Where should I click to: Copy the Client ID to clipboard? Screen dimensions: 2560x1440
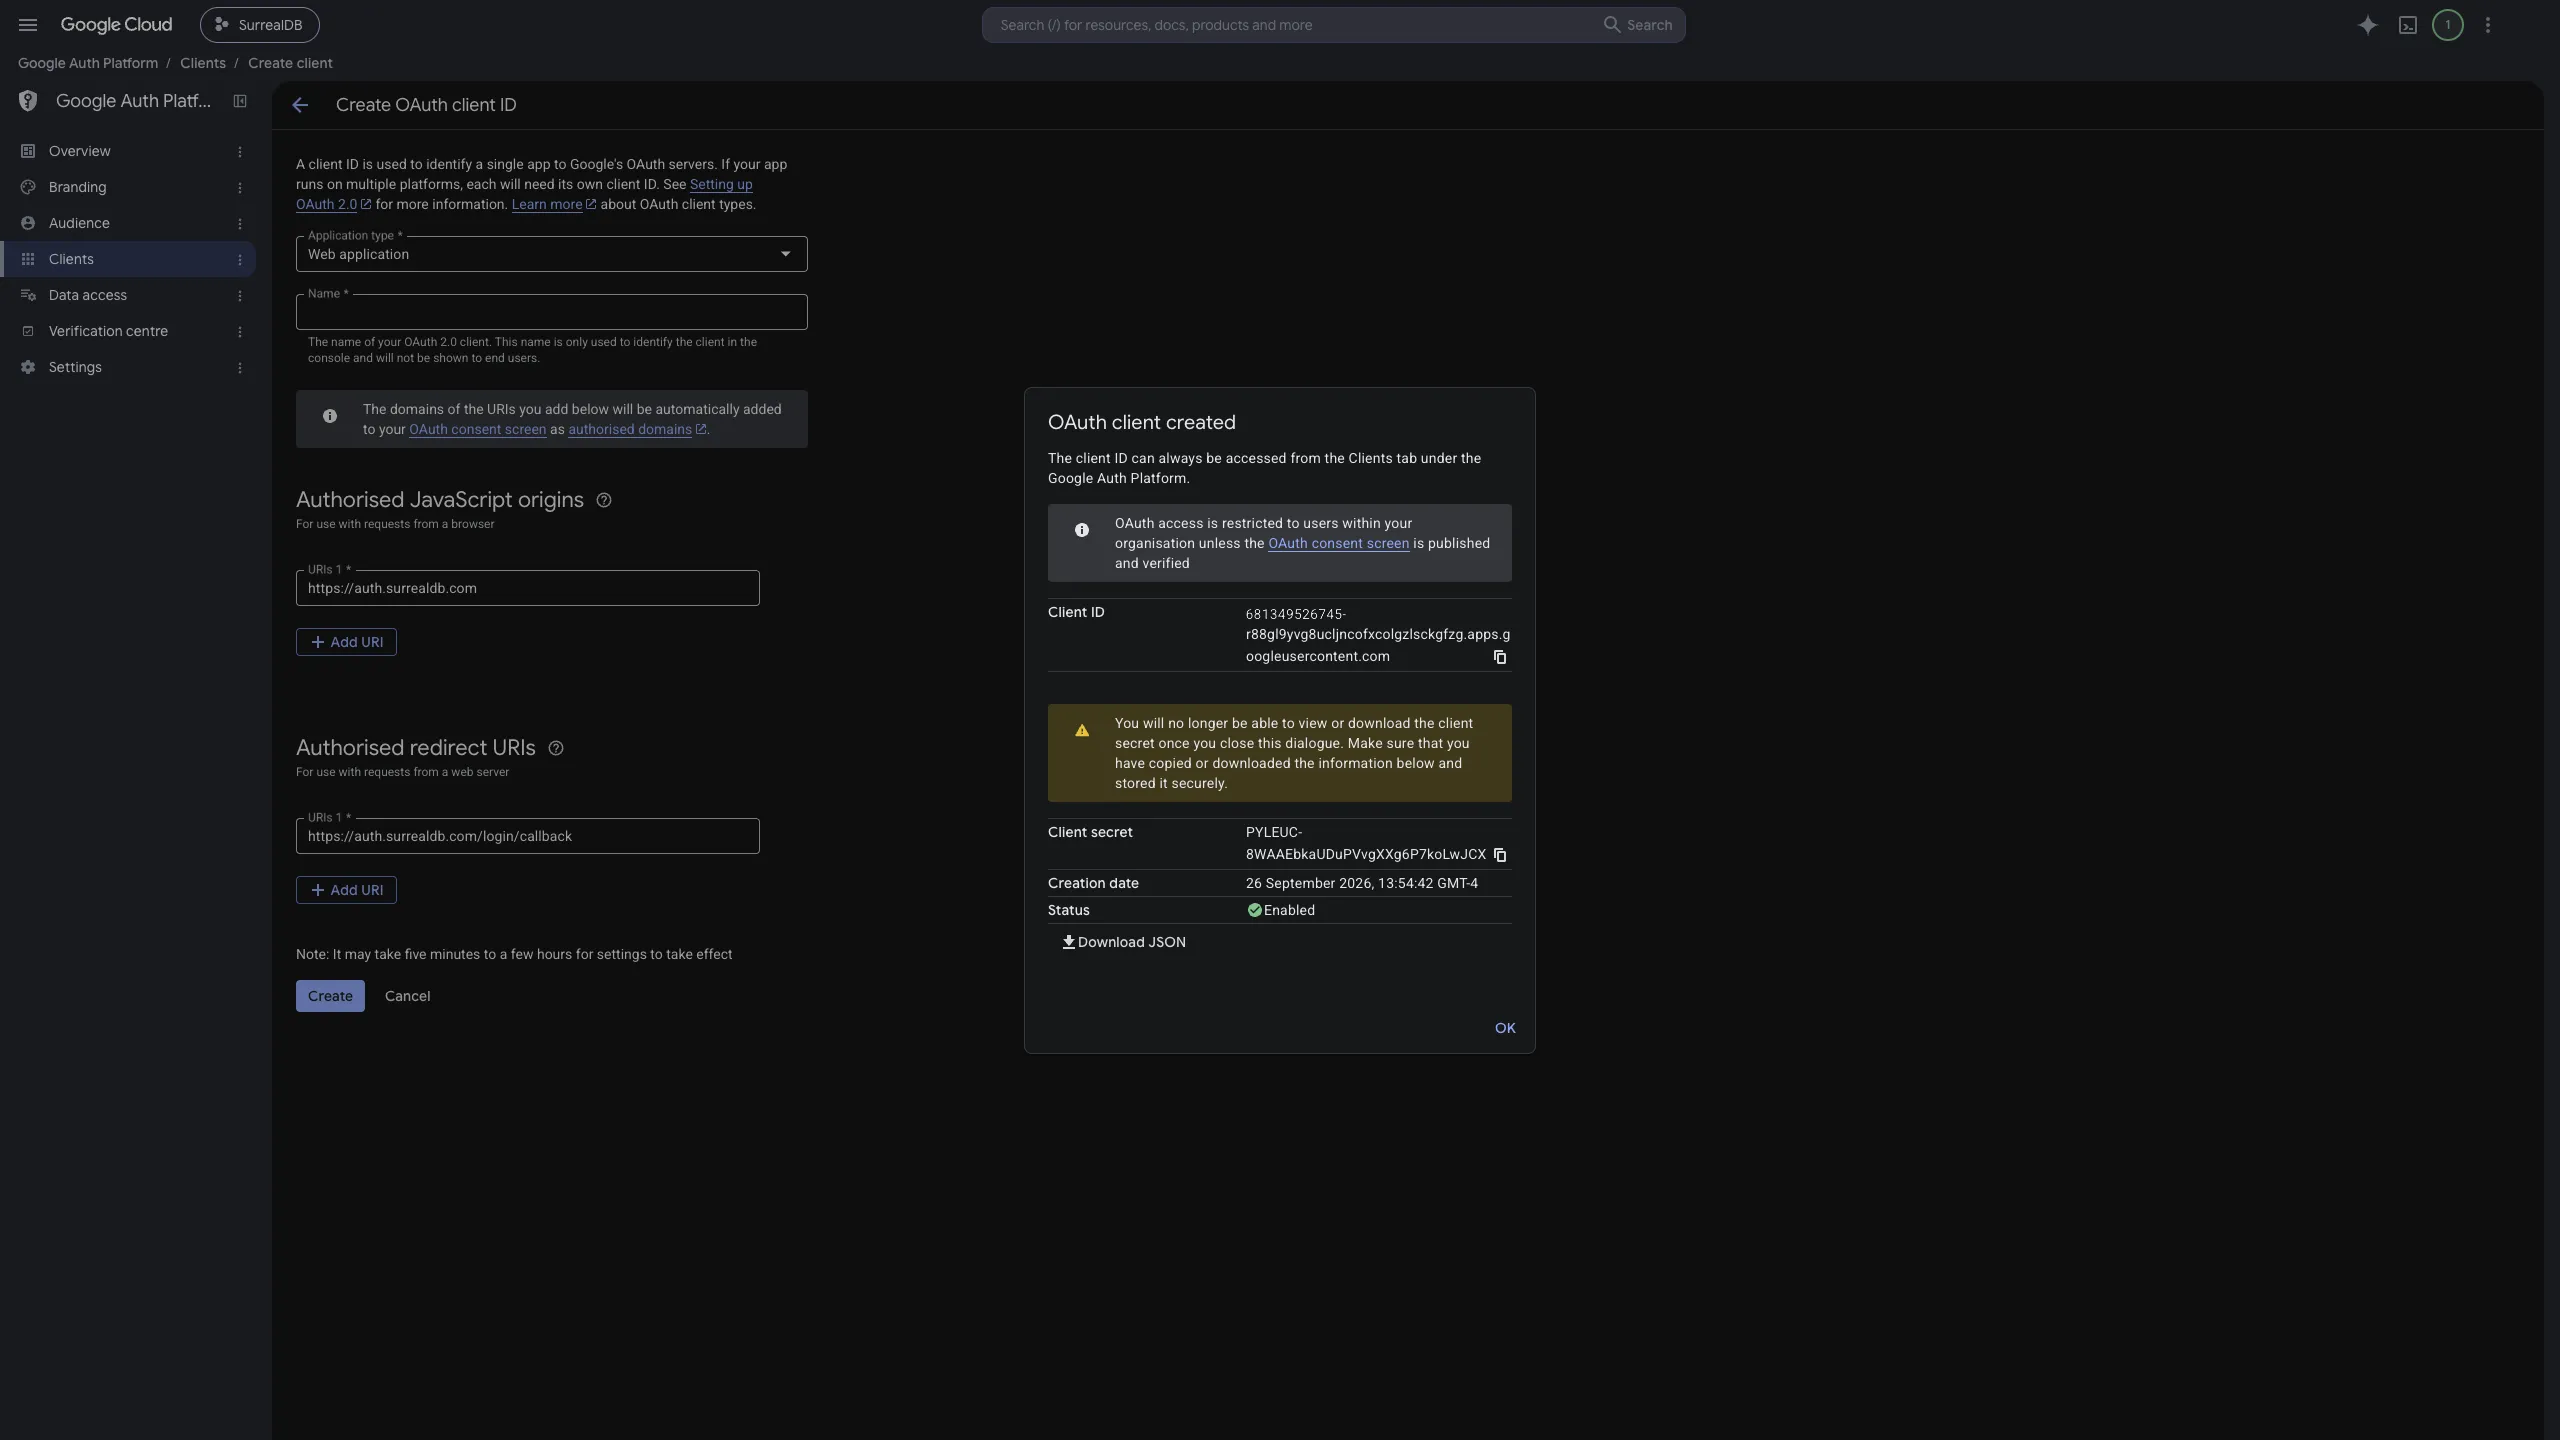coord(1500,657)
